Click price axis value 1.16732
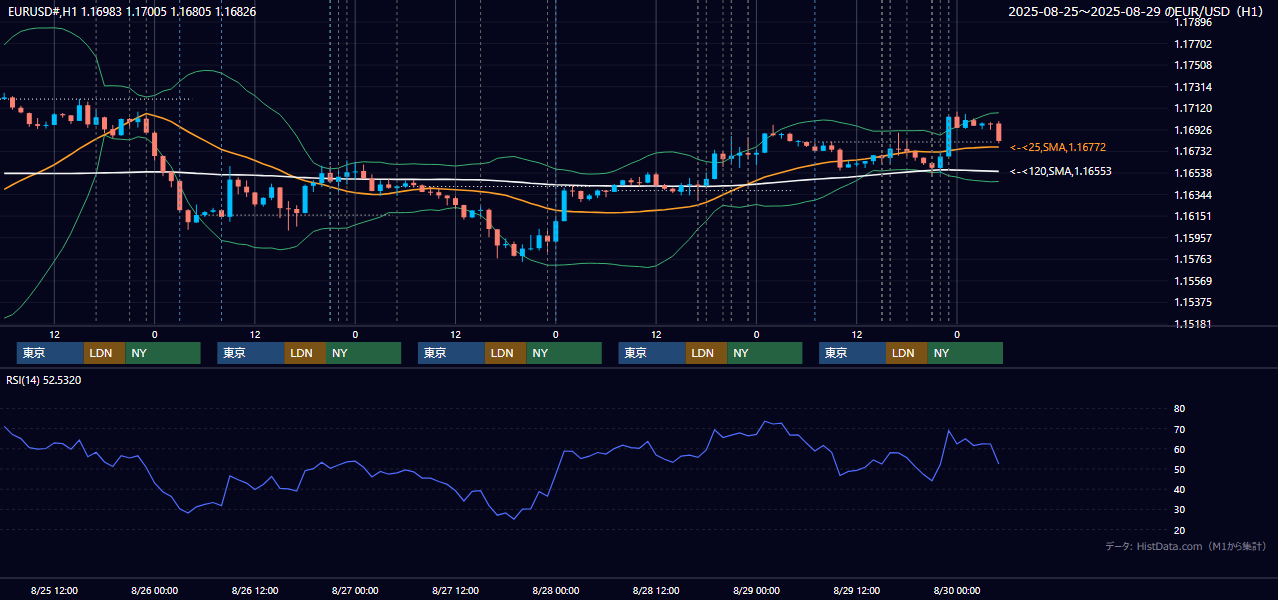The height and width of the screenshot is (600, 1278). pyautogui.click(x=1192, y=152)
